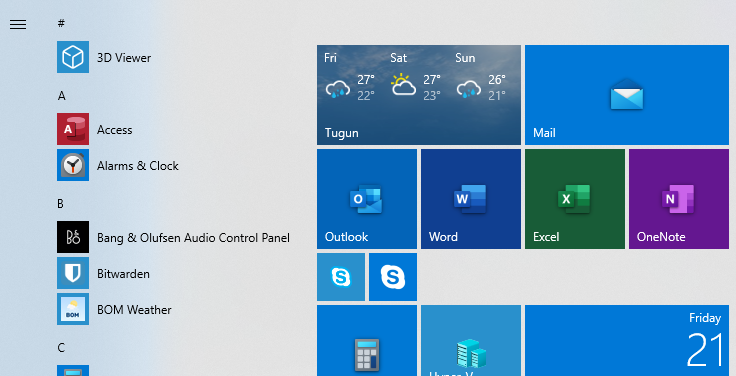Open the Alarms & Clock icon
This screenshot has height=376, width=736.
coord(73,165)
